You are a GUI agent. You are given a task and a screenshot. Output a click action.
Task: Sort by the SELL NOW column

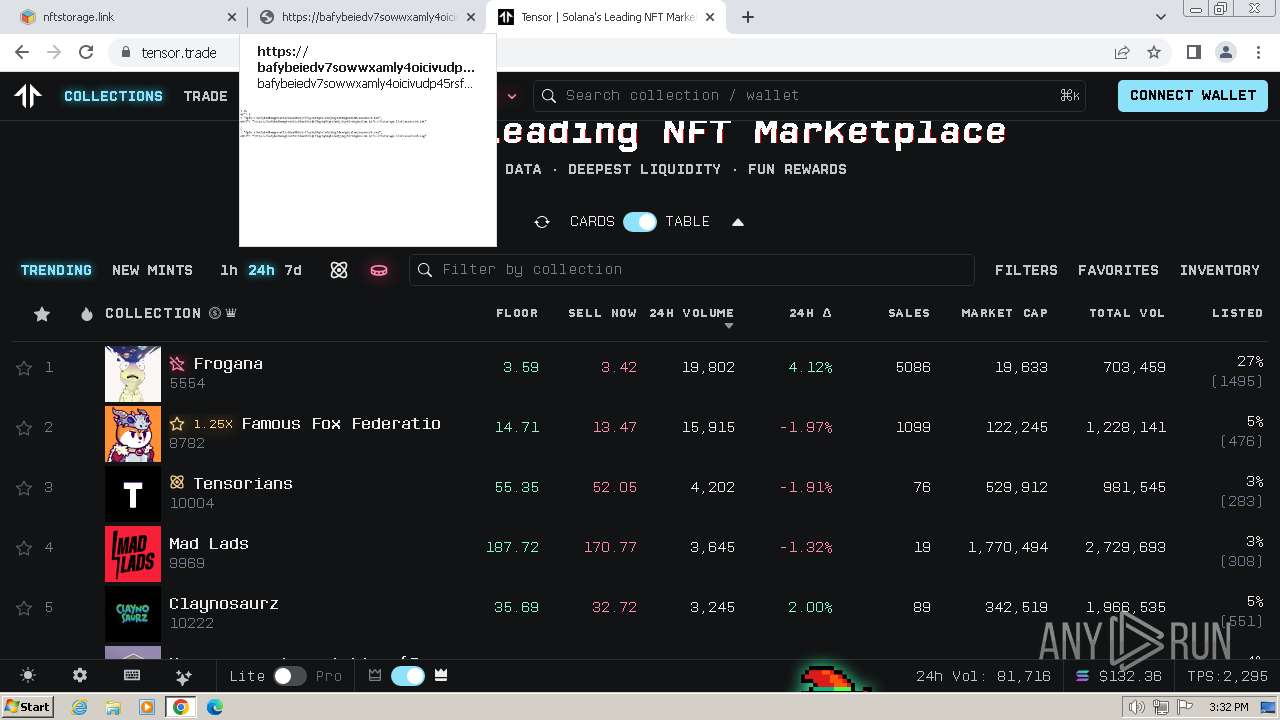[602, 313]
